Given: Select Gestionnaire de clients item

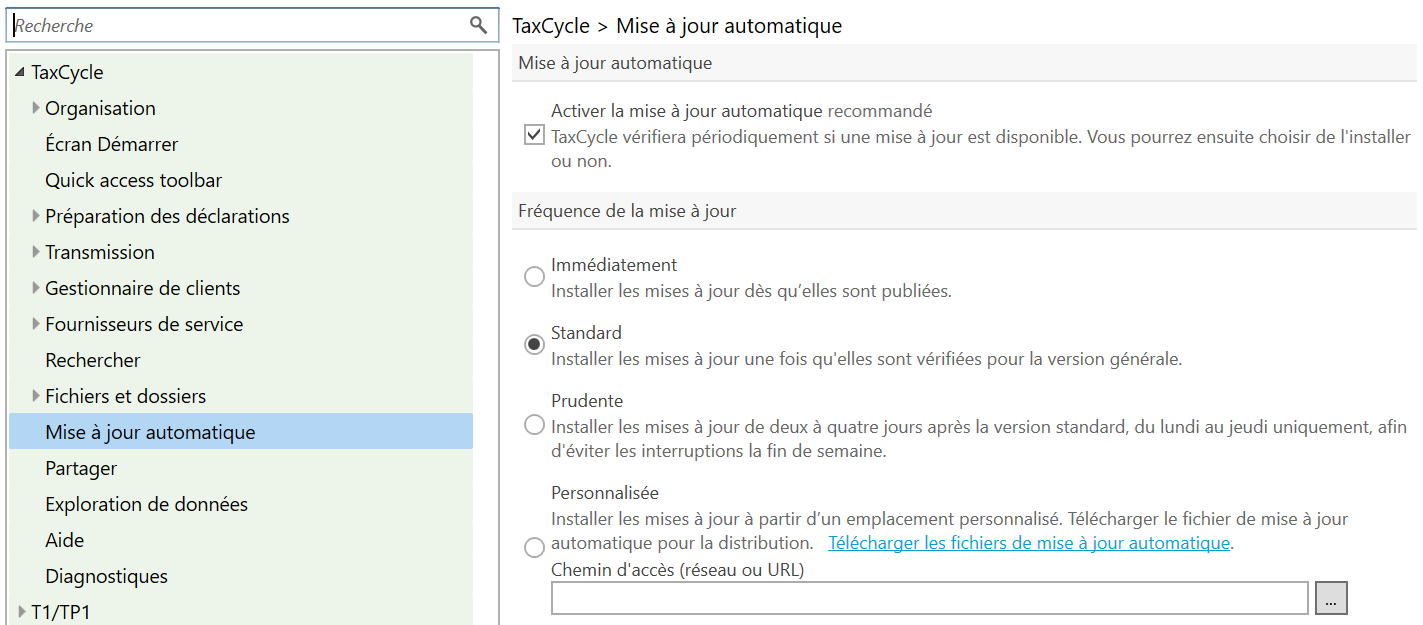Looking at the screenshot, I should coord(143,288).
